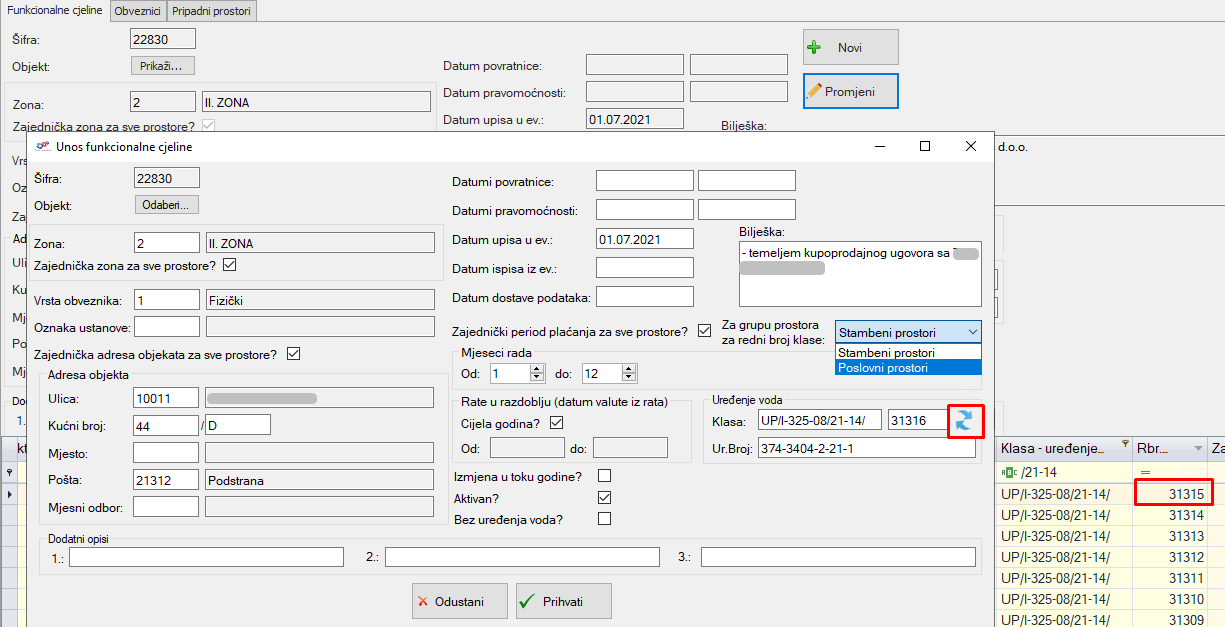Open the Rbr column header dropdown arrow
1225x627 pixels.
[1198, 449]
